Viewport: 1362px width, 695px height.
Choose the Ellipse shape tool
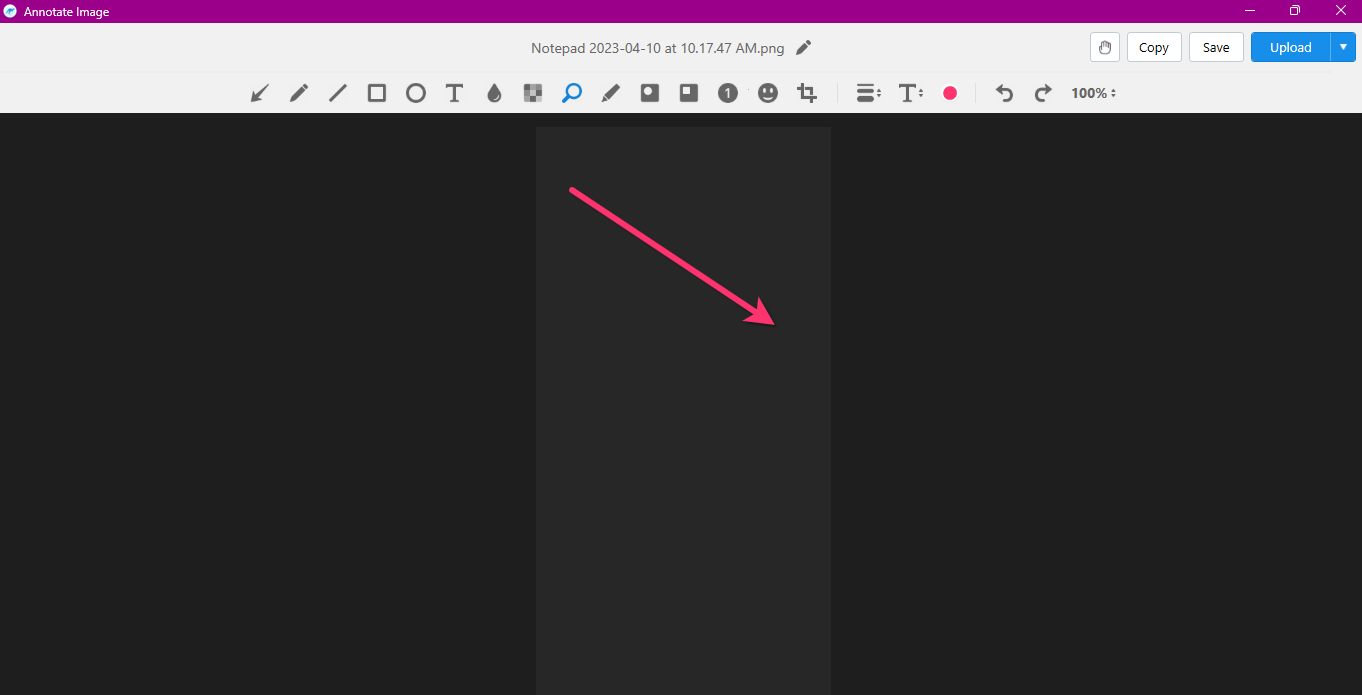point(416,93)
